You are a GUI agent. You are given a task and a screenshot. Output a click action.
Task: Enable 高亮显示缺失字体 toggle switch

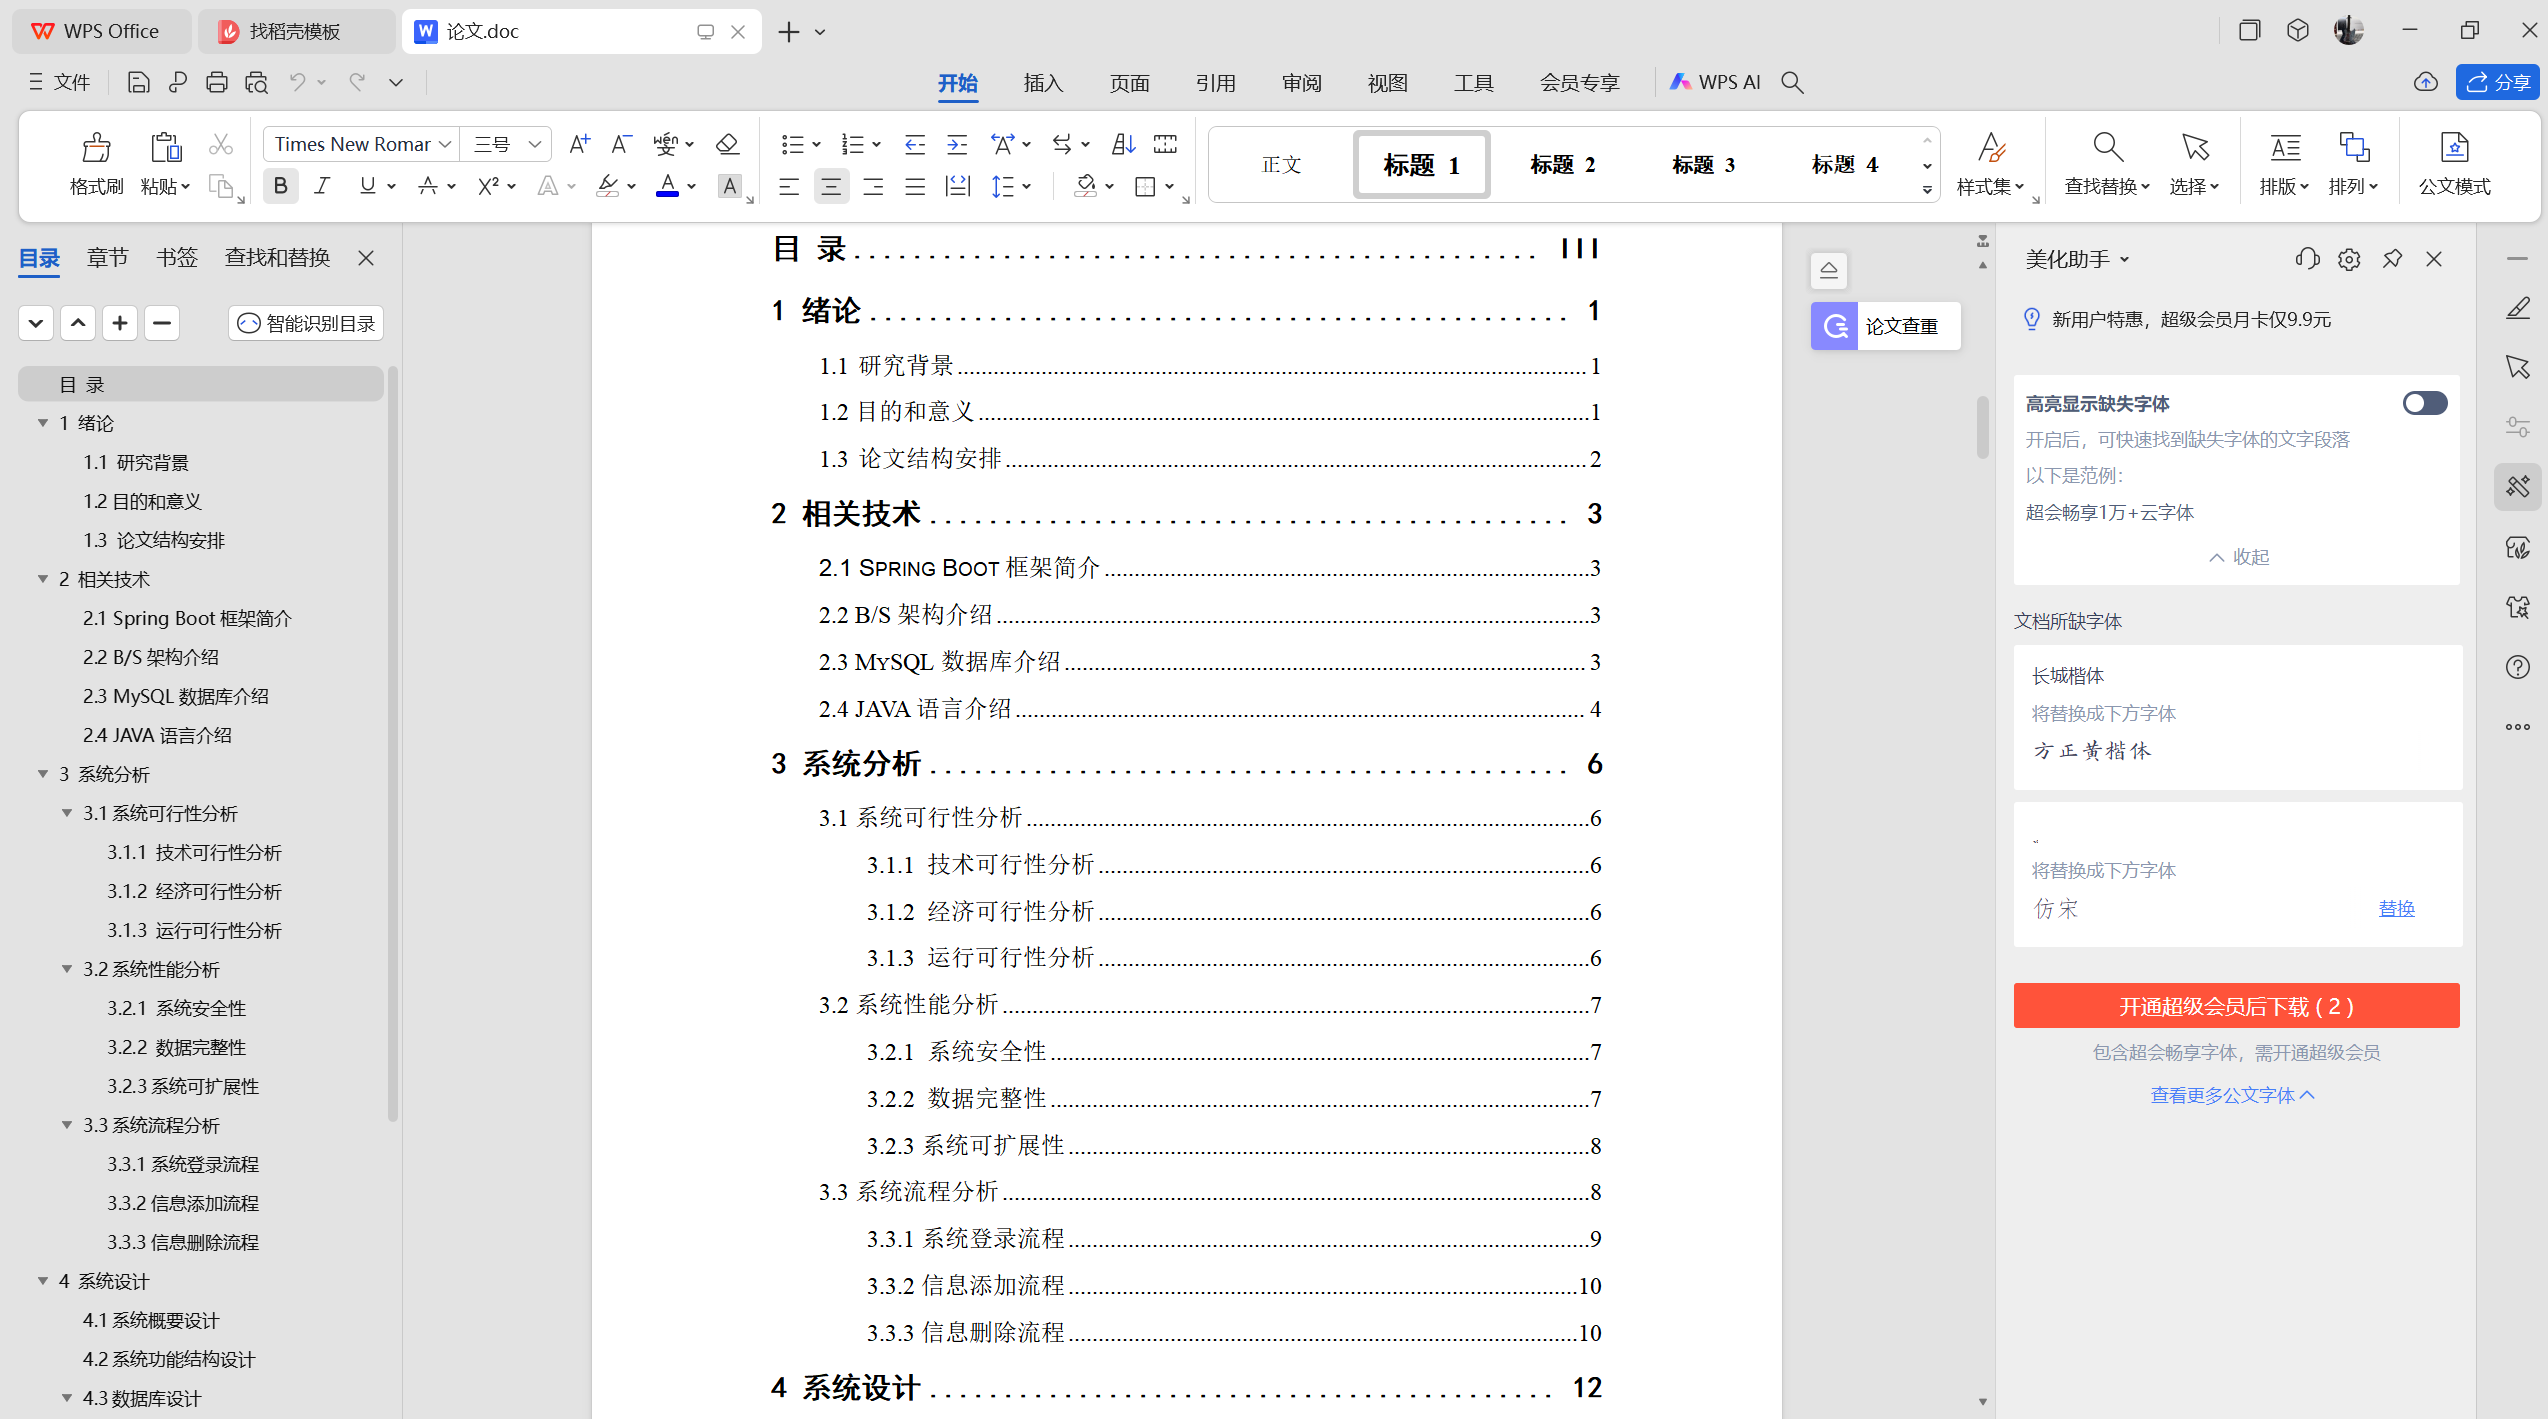pos(2424,403)
